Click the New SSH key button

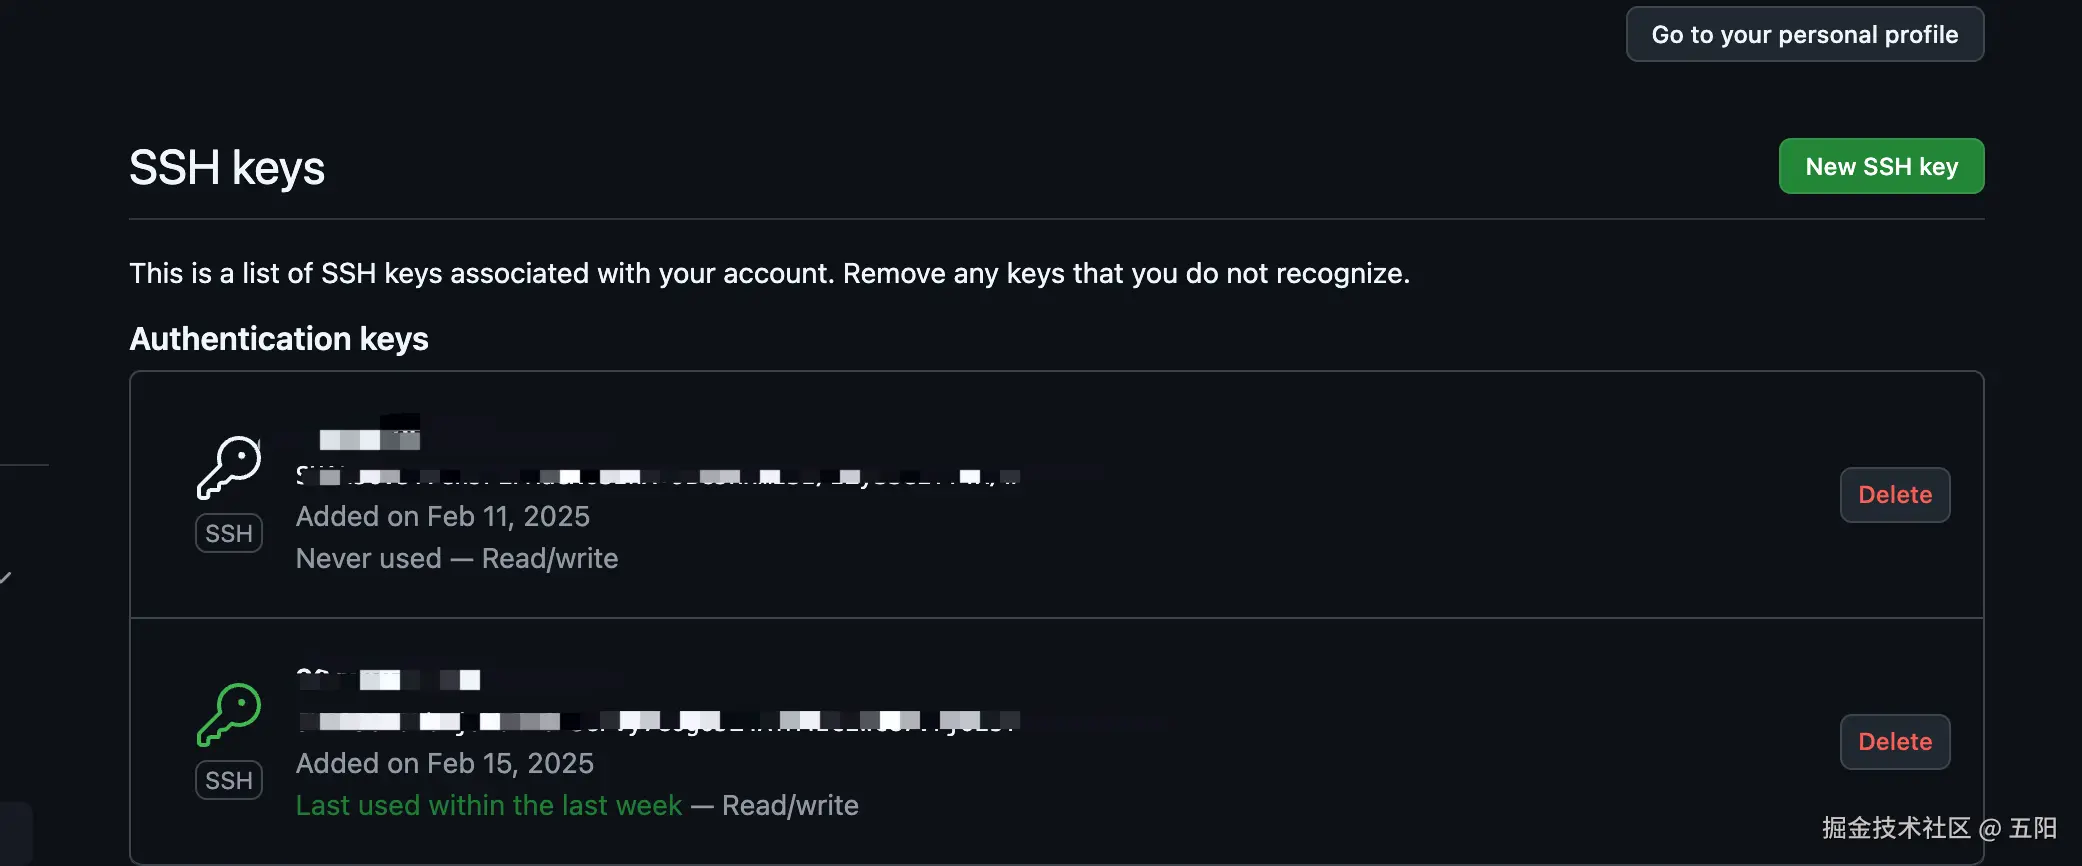pyautogui.click(x=1881, y=166)
